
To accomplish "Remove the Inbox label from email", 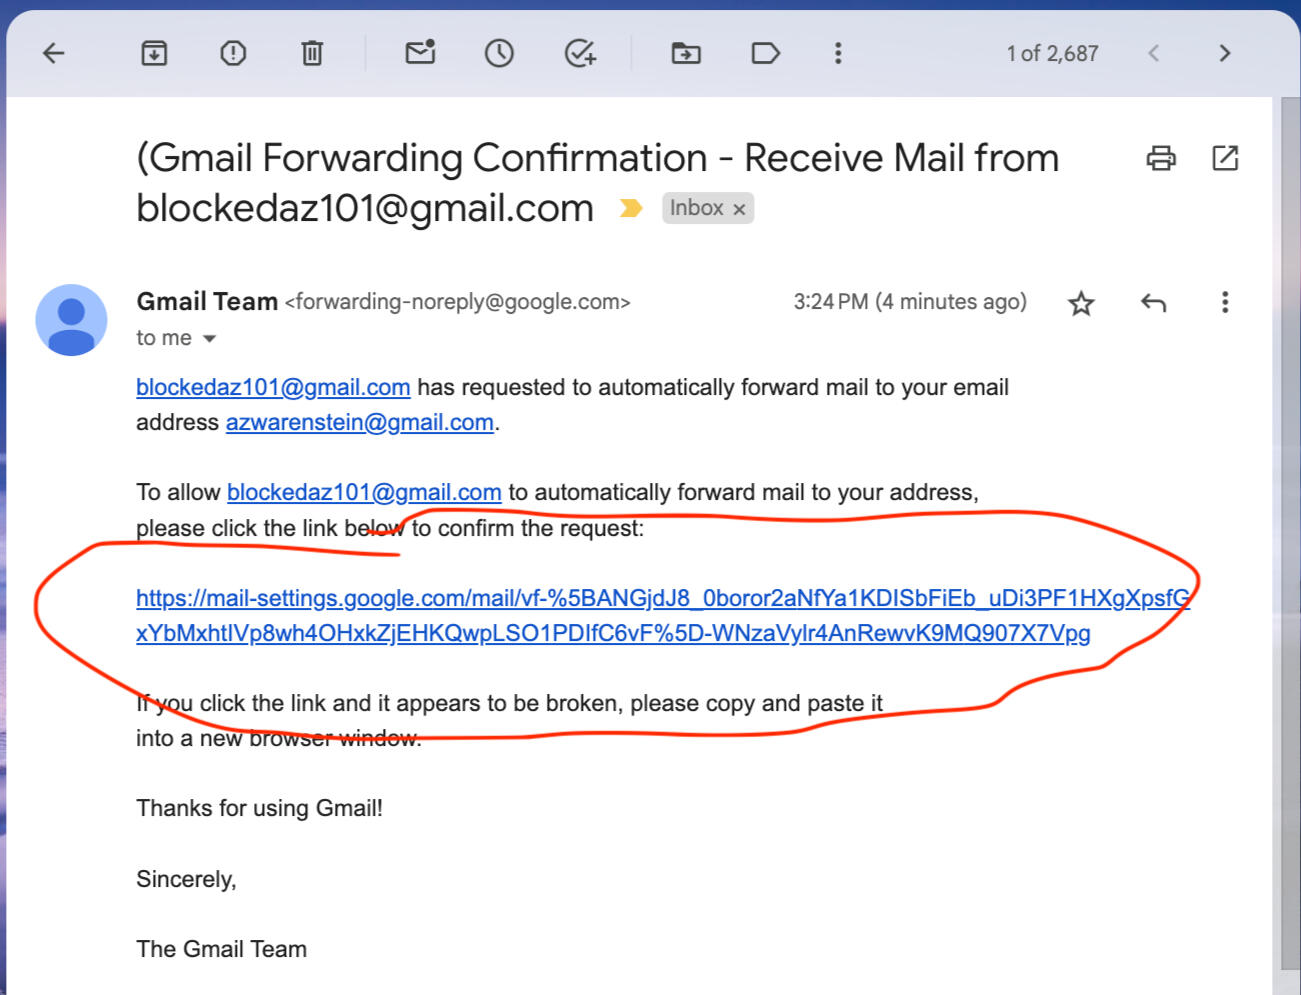I will (x=739, y=209).
